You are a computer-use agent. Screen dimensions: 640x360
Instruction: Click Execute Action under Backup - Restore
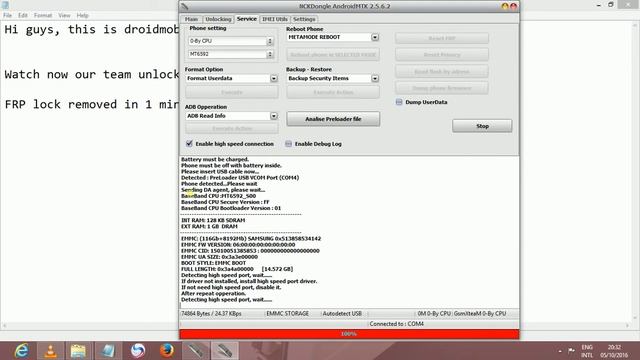tap(333, 92)
